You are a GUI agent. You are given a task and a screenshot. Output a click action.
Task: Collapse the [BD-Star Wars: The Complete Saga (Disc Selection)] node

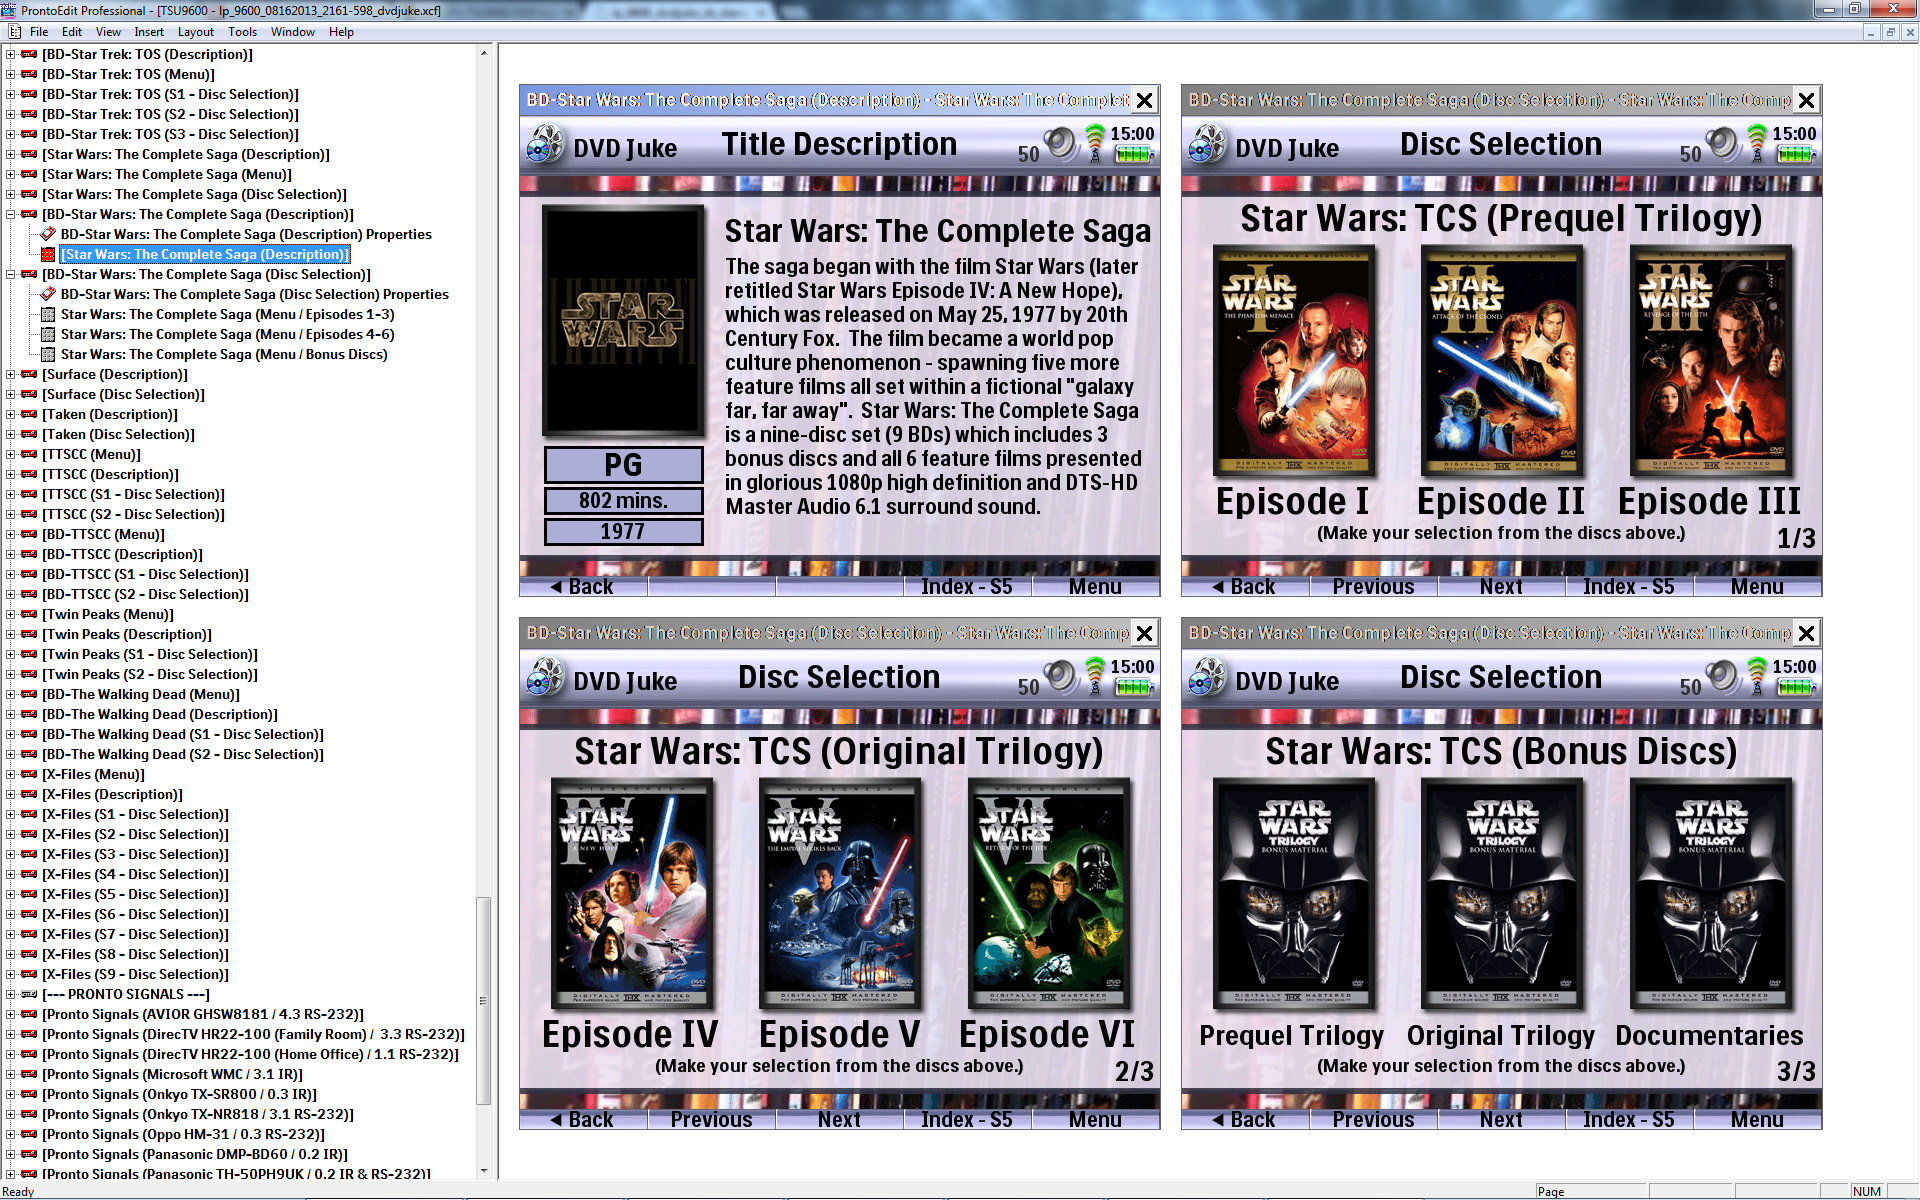(x=10, y=274)
